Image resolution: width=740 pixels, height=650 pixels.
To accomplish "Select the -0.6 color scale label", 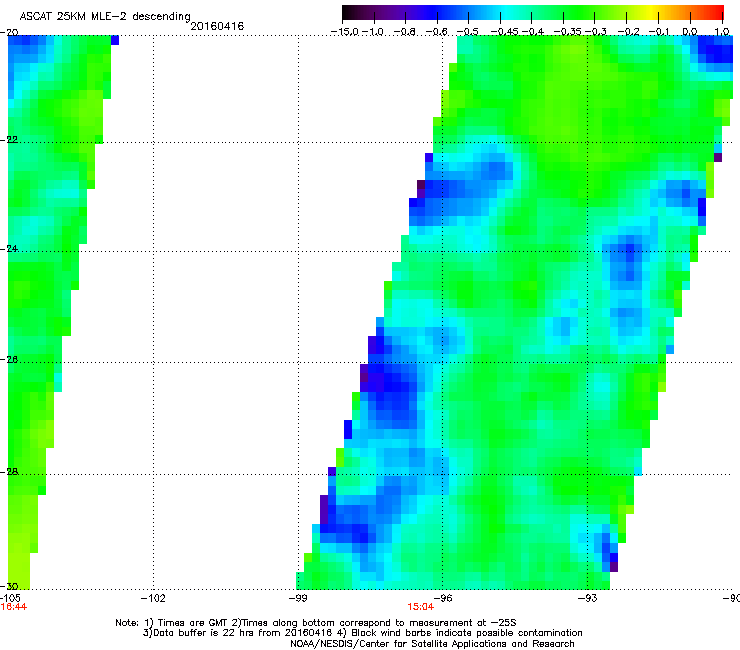I will point(436,32).
